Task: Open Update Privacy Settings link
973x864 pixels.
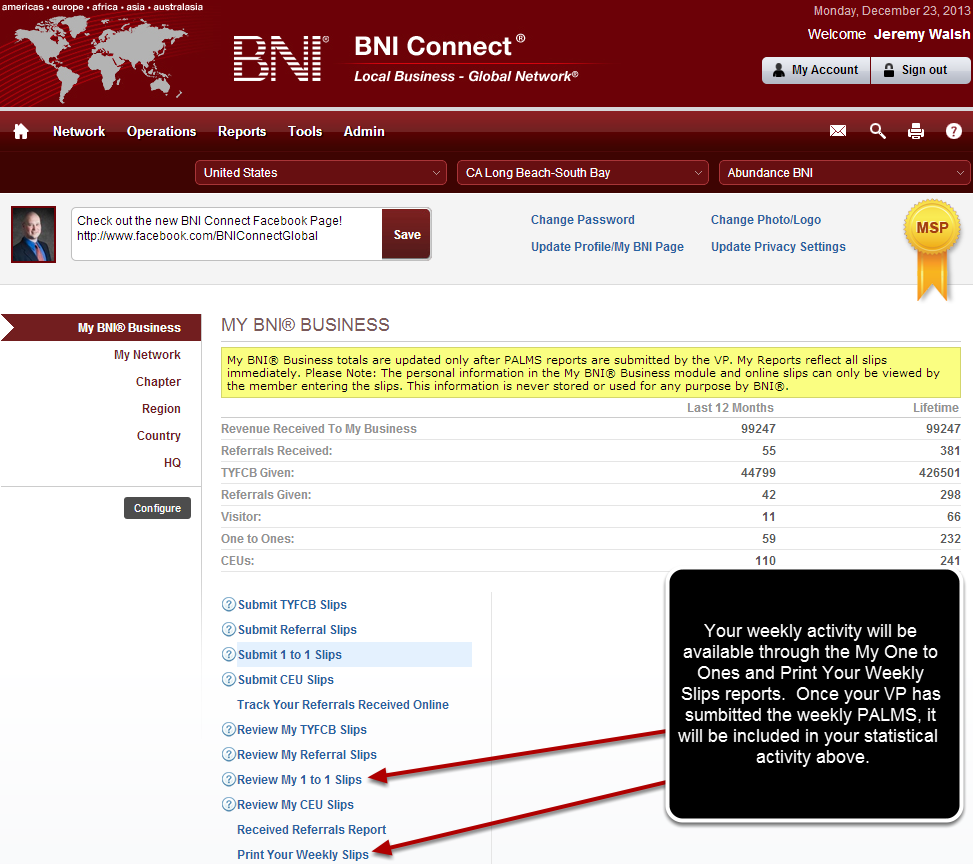Action: (x=778, y=246)
